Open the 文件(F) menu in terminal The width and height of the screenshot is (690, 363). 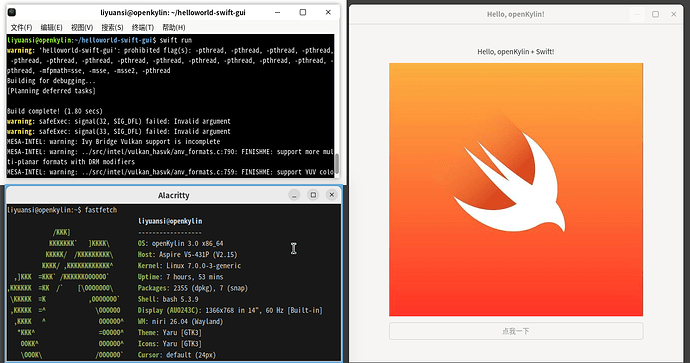[x=21, y=28]
